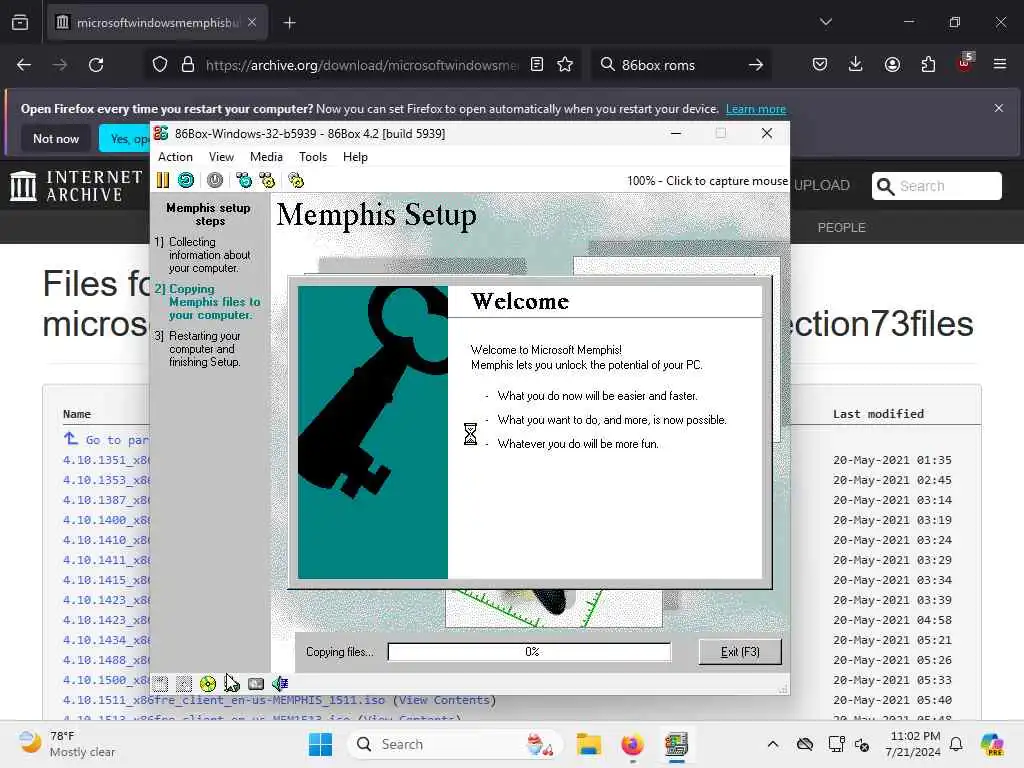Open Firefox downloads panel
Viewport: 1024px width, 768px height.
(x=856, y=64)
